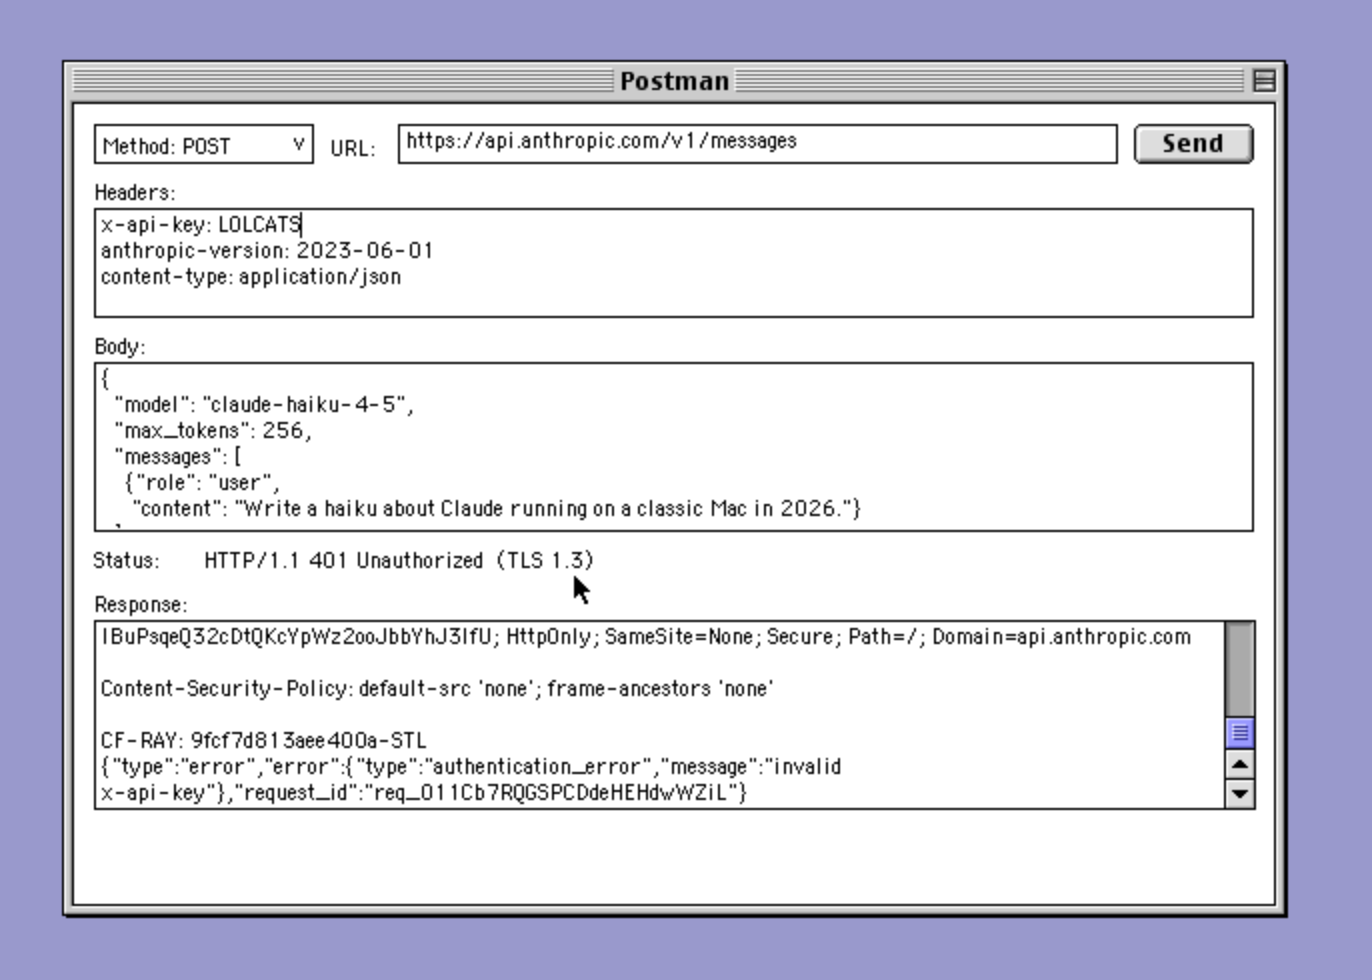Click the request_id response line
Screen dimensions: 1372x980
click(x=424, y=793)
